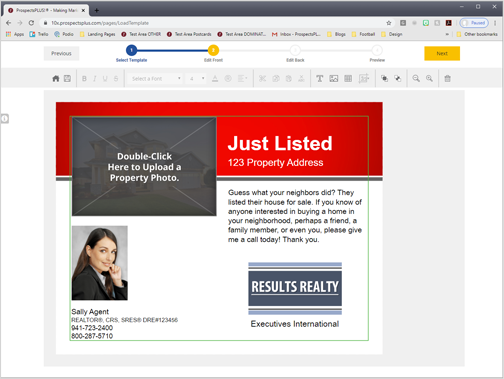Open the Apps bookmark
Image resolution: width=504 pixels, height=379 pixels.
[x=15, y=34]
